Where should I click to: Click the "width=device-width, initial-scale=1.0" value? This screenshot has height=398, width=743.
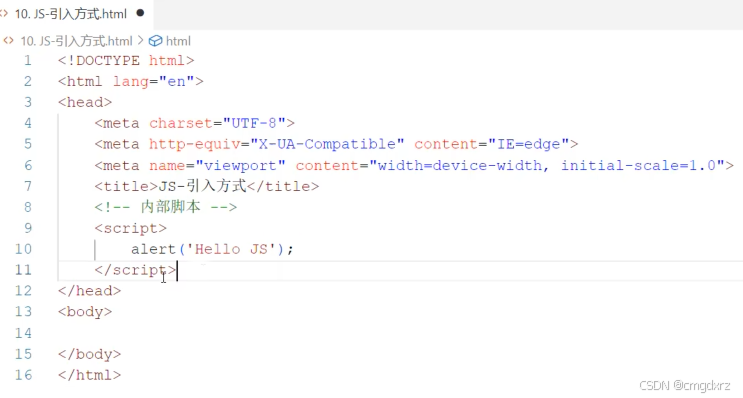[547, 165]
